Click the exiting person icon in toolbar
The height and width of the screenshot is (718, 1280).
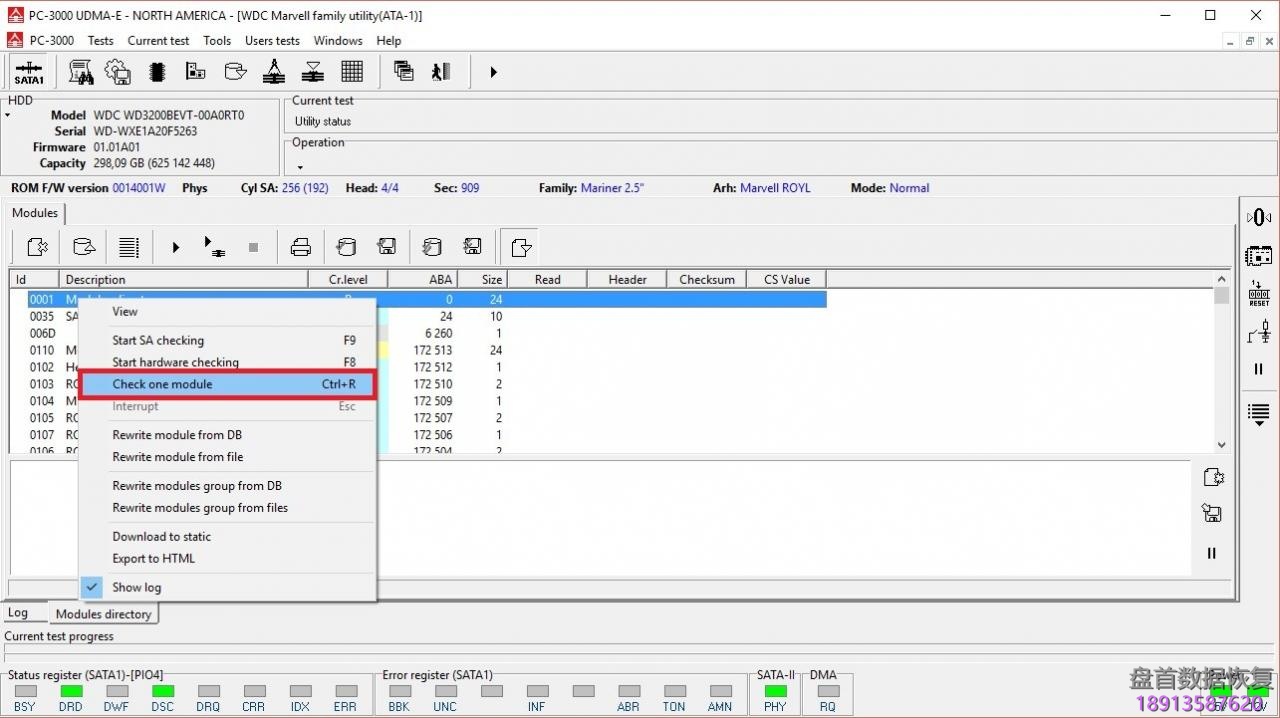[441, 72]
